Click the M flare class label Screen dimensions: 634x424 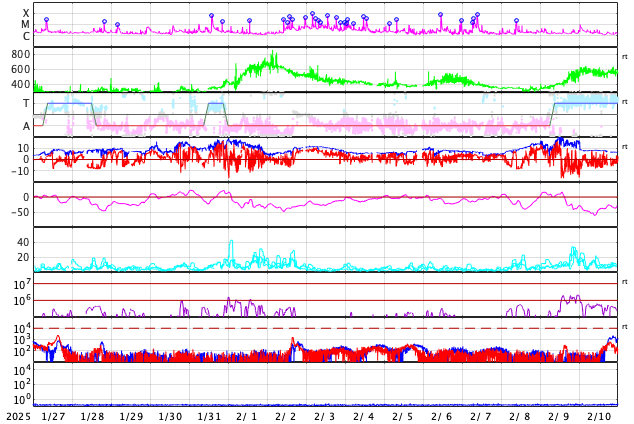(x=26, y=25)
